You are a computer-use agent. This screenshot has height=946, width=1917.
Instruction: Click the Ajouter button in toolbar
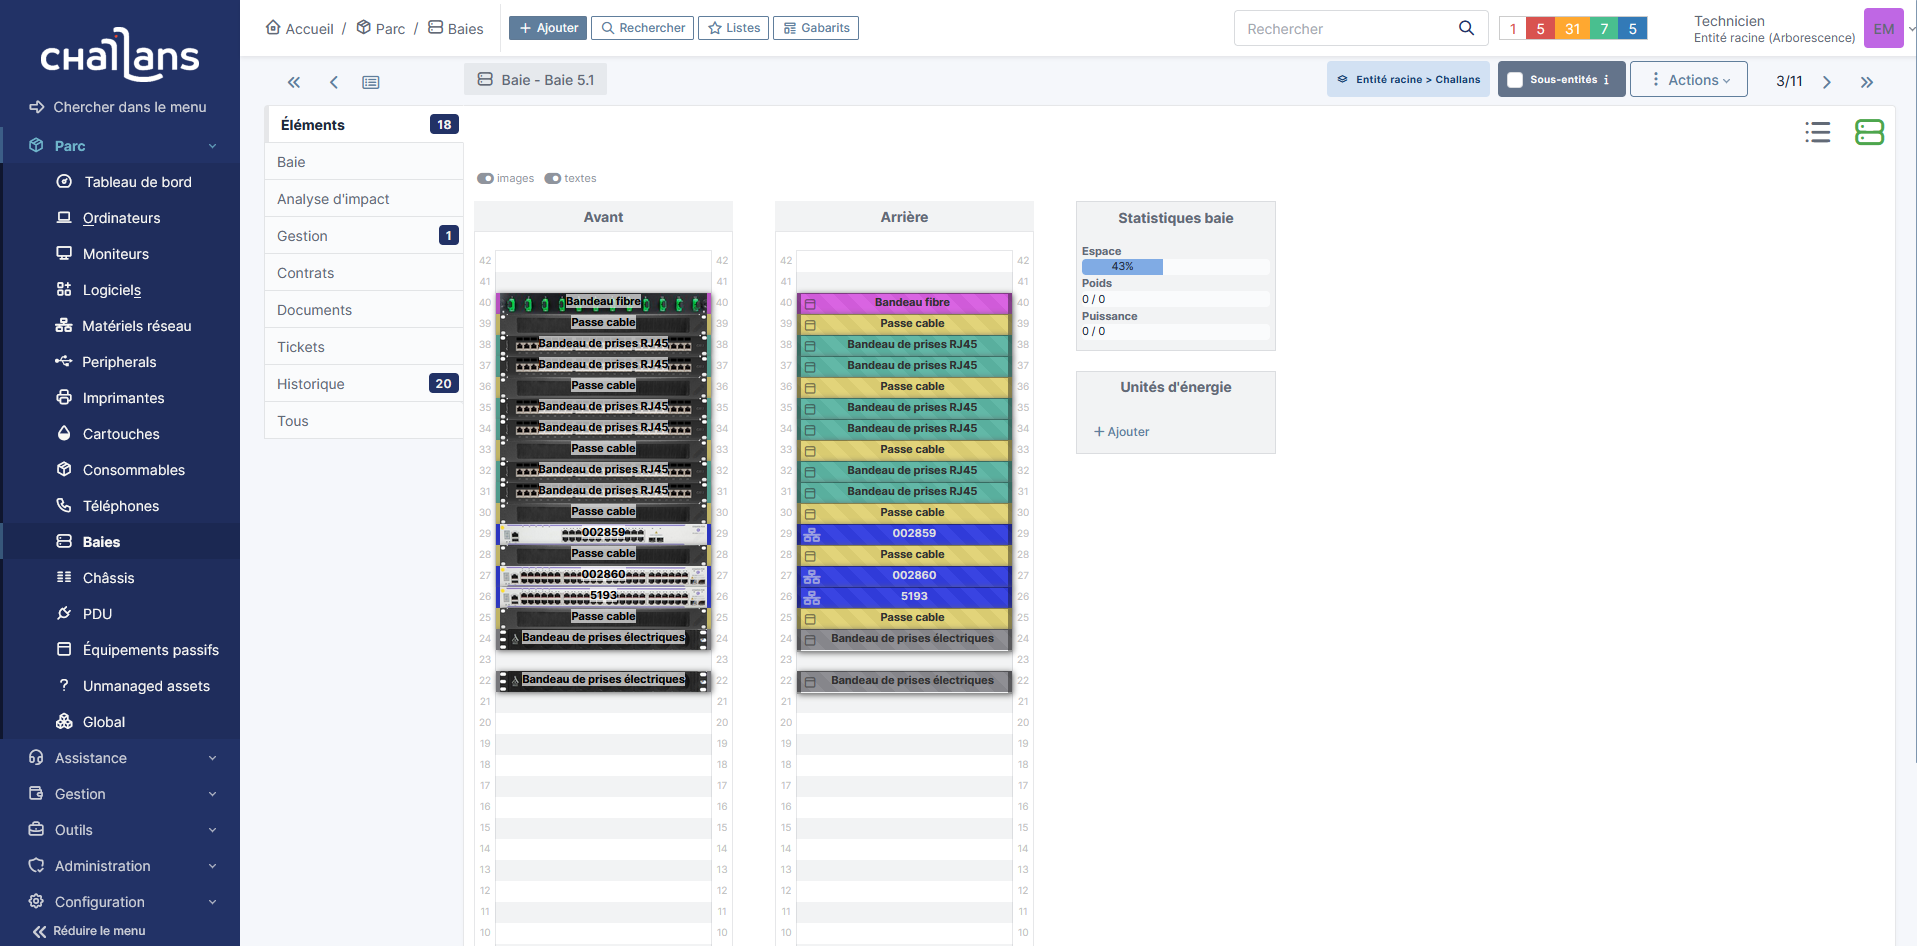point(548,28)
